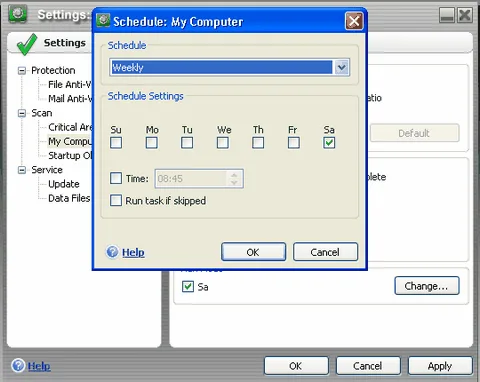
Task: Enable the Th day checkbox
Action: [x=258, y=143]
